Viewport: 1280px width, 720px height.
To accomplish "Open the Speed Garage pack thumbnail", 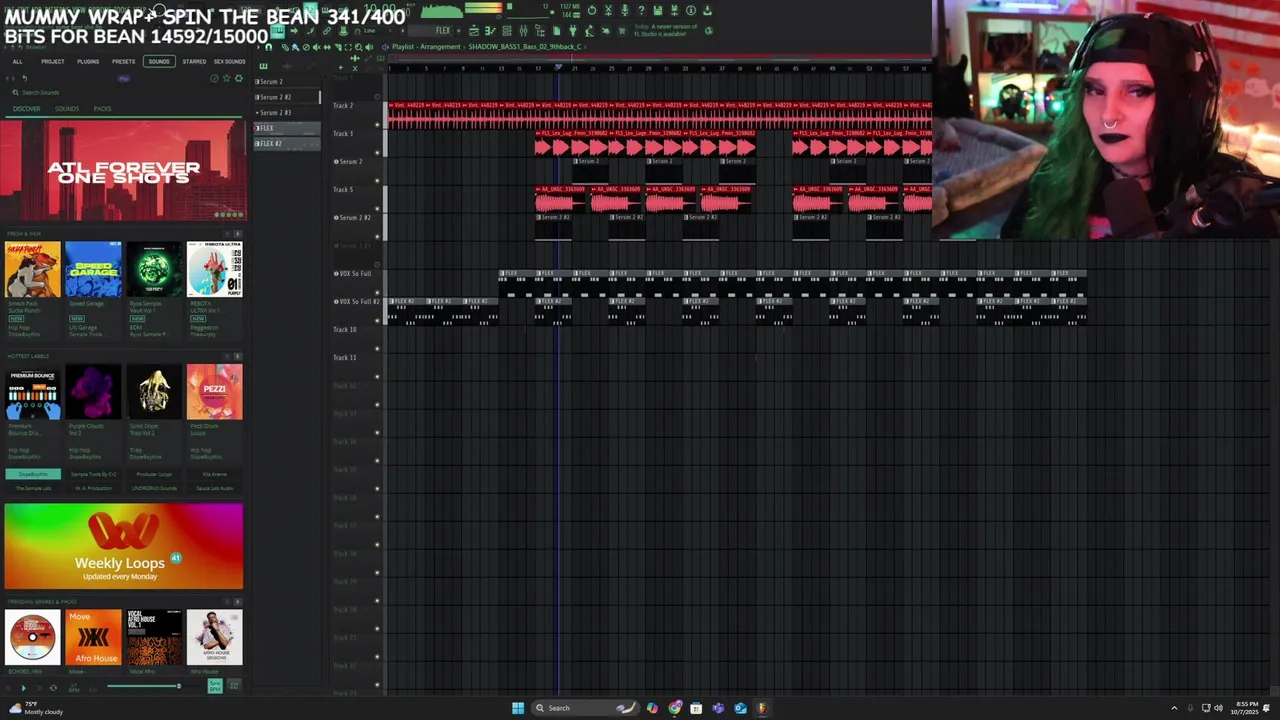I will click(93, 269).
